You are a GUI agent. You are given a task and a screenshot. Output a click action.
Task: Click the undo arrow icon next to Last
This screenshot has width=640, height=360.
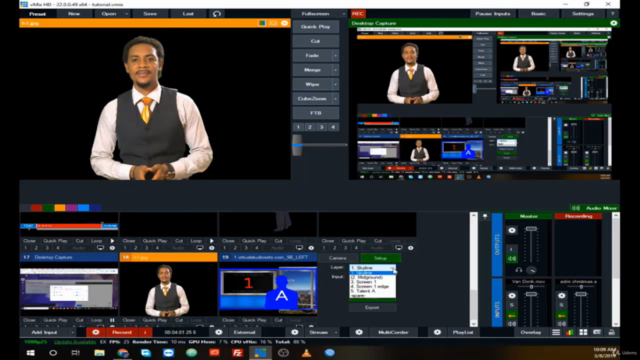(x=217, y=14)
